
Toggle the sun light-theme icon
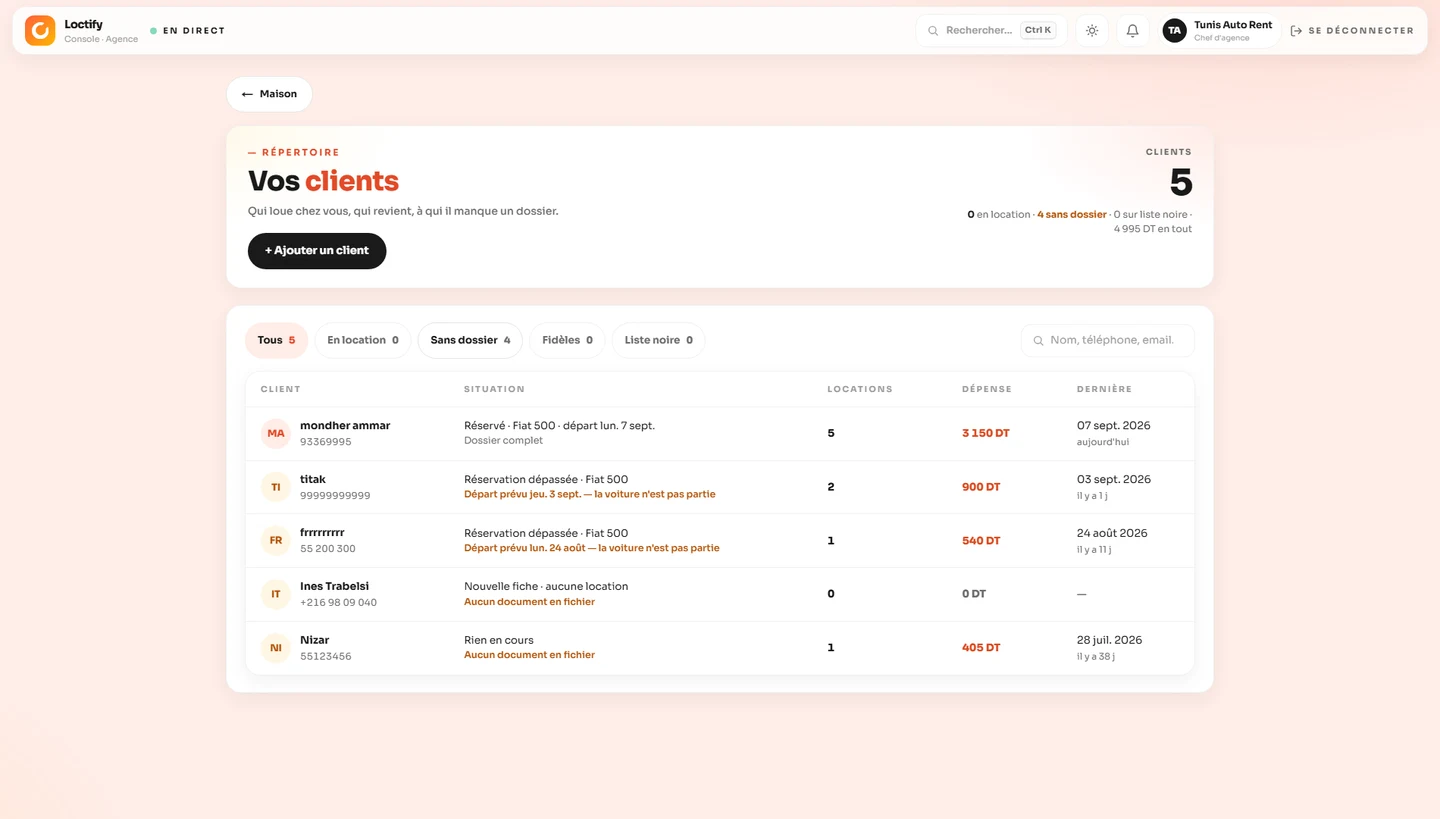[1092, 31]
